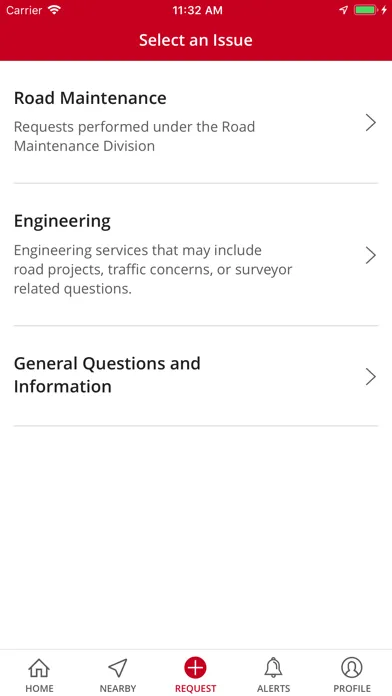Image resolution: width=392 pixels, height=696 pixels.
Task: Switch to the ALERTS tab label
Action: tap(273, 688)
